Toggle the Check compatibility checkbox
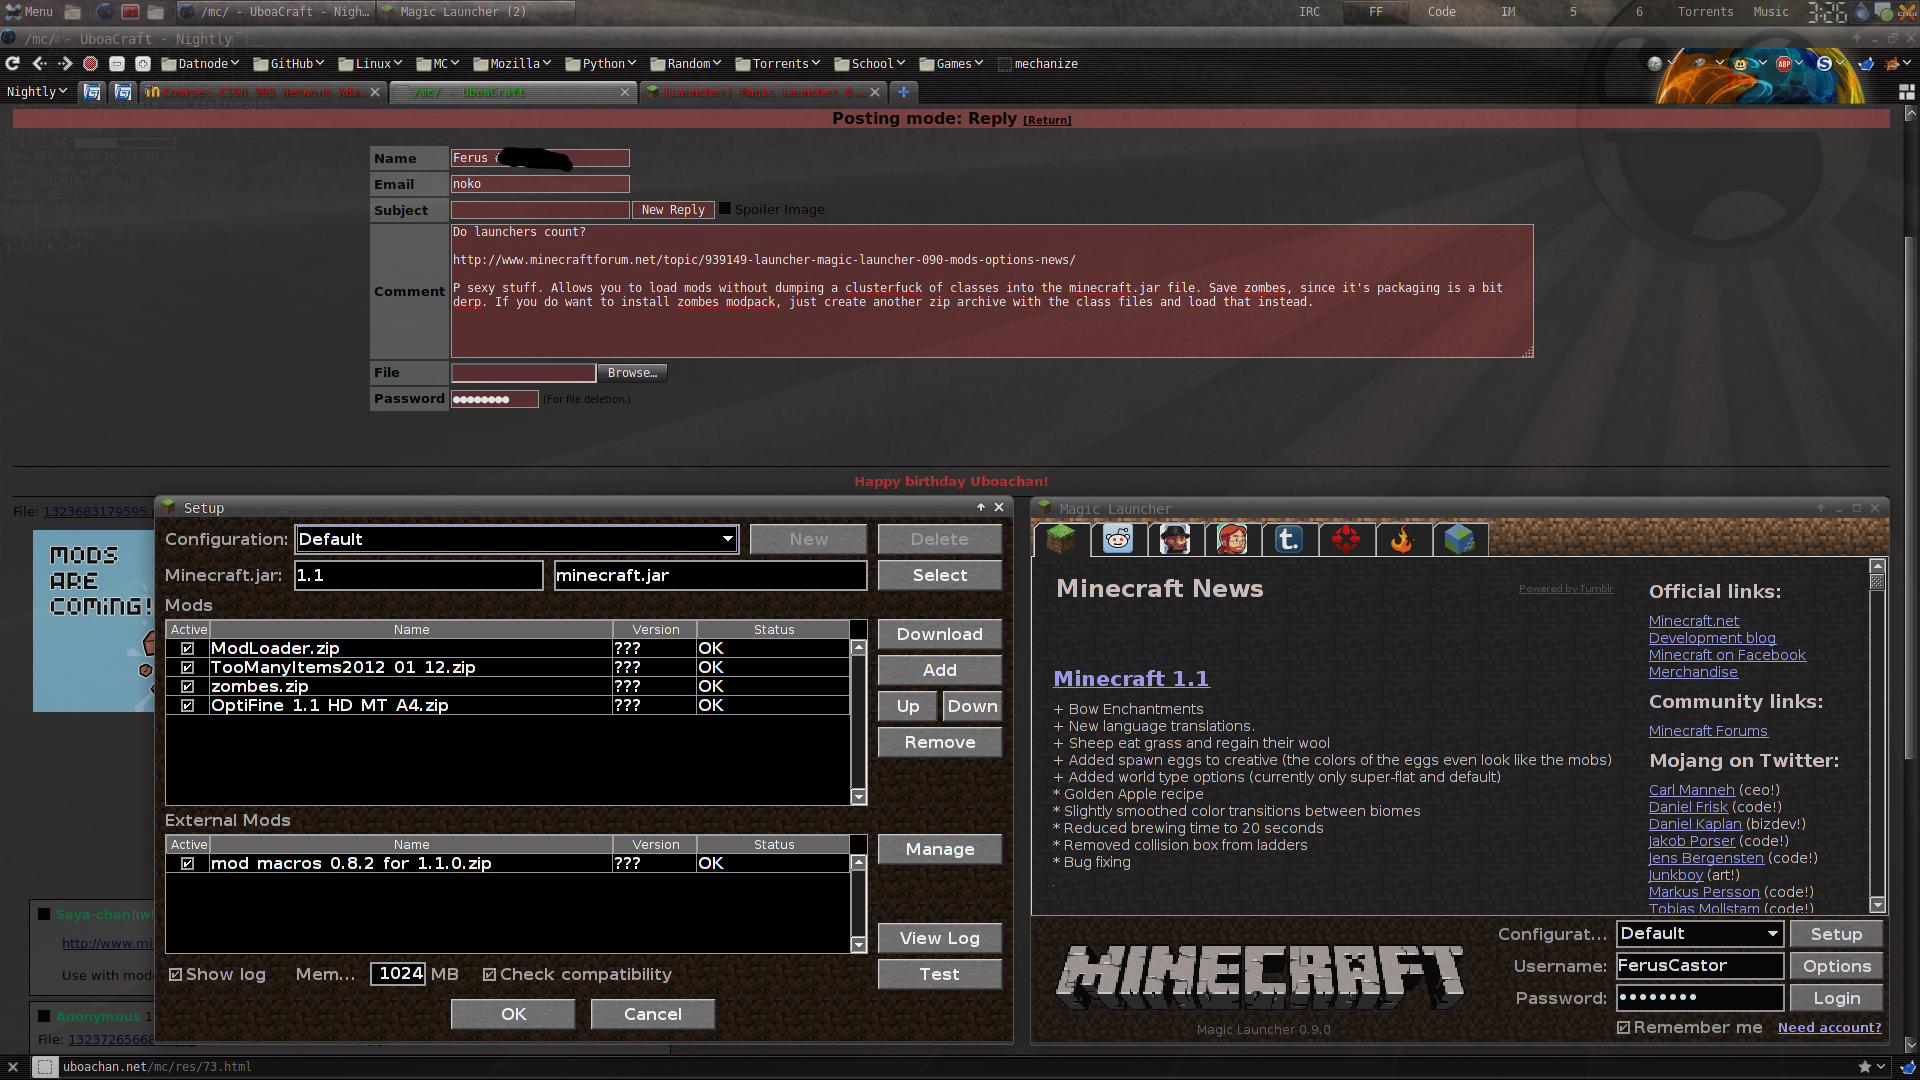The width and height of the screenshot is (1920, 1080). [x=489, y=975]
